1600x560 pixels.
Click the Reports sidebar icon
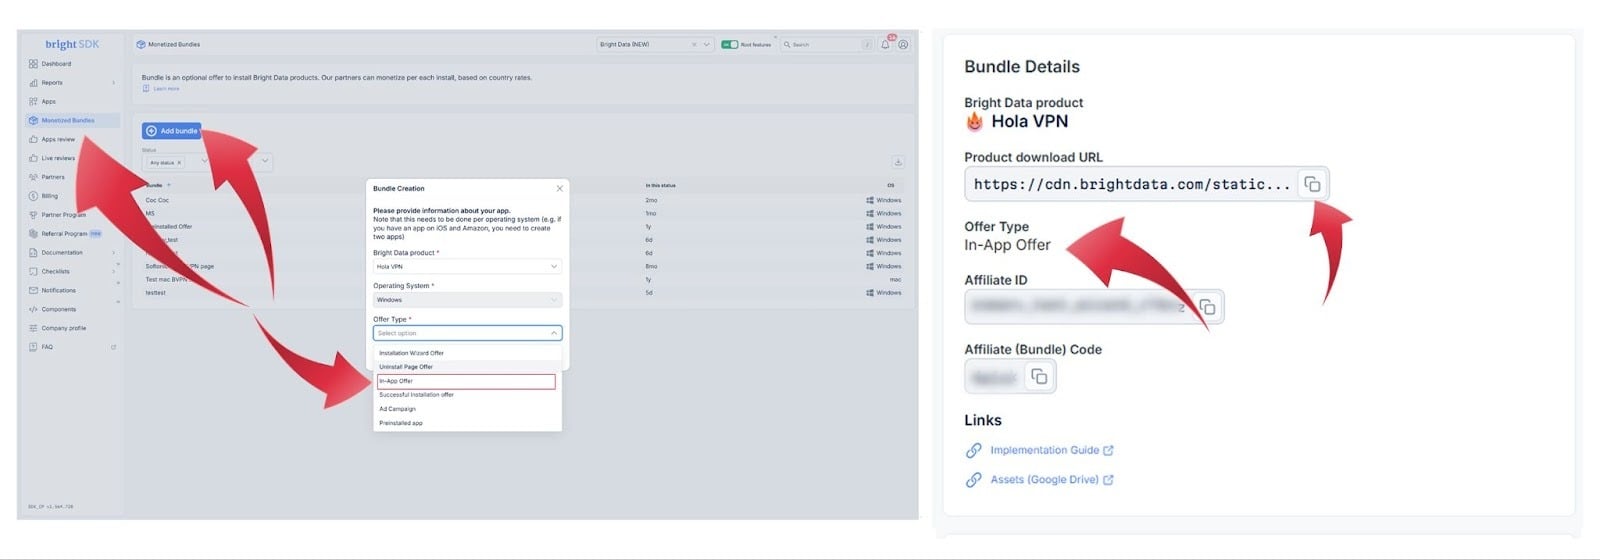click(x=33, y=83)
